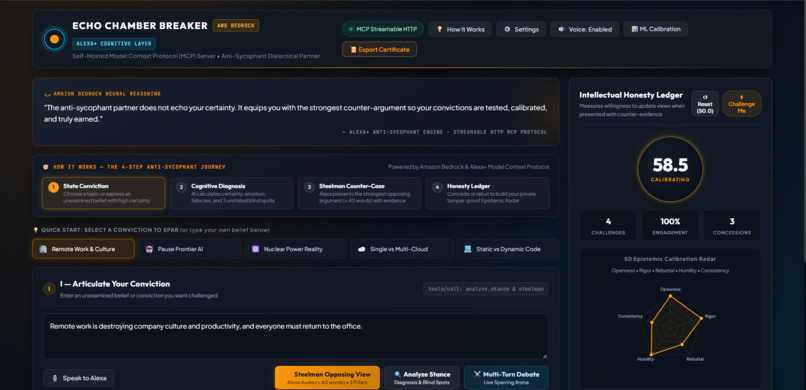Select step 4 Honesty Ledger

pos(487,193)
